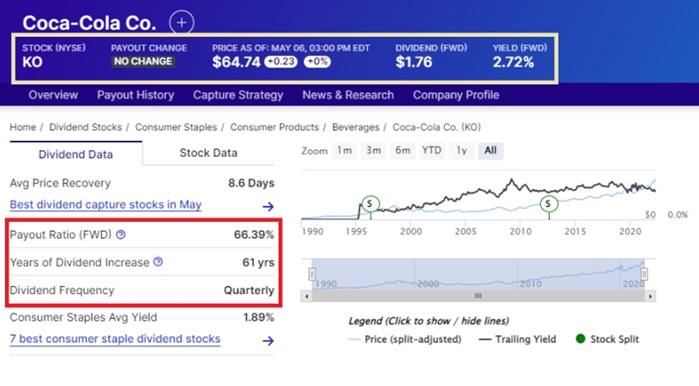Select the 2012 stock split marker on chart

[548, 204]
